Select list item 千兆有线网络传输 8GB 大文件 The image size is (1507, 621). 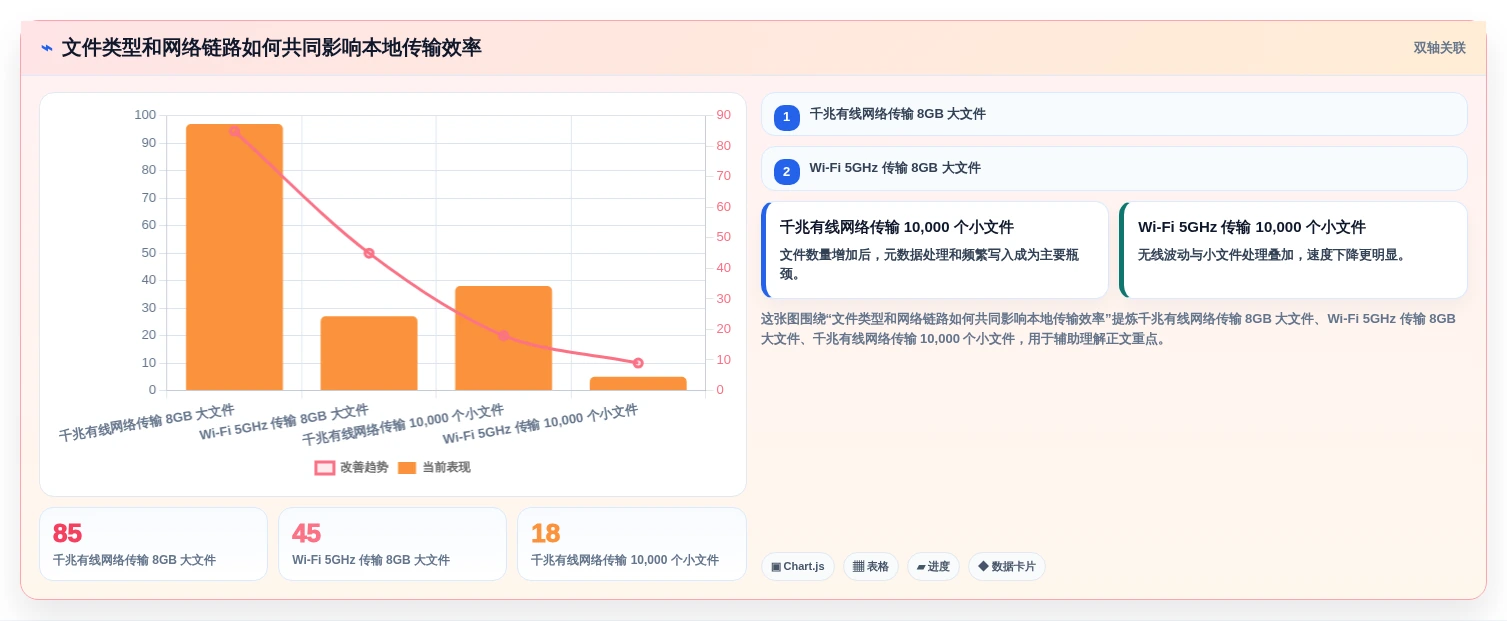click(x=1114, y=114)
